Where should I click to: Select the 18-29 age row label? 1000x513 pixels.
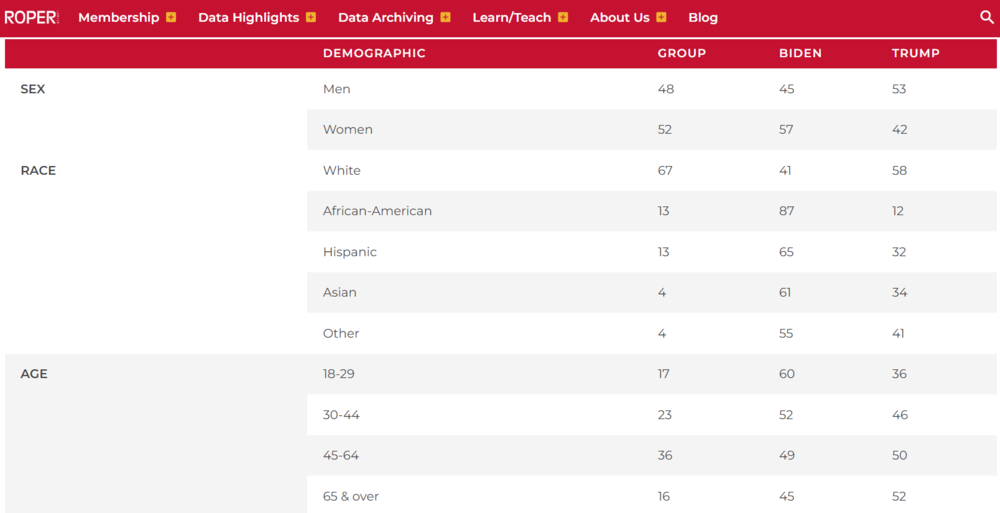click(x=339, y=374)
